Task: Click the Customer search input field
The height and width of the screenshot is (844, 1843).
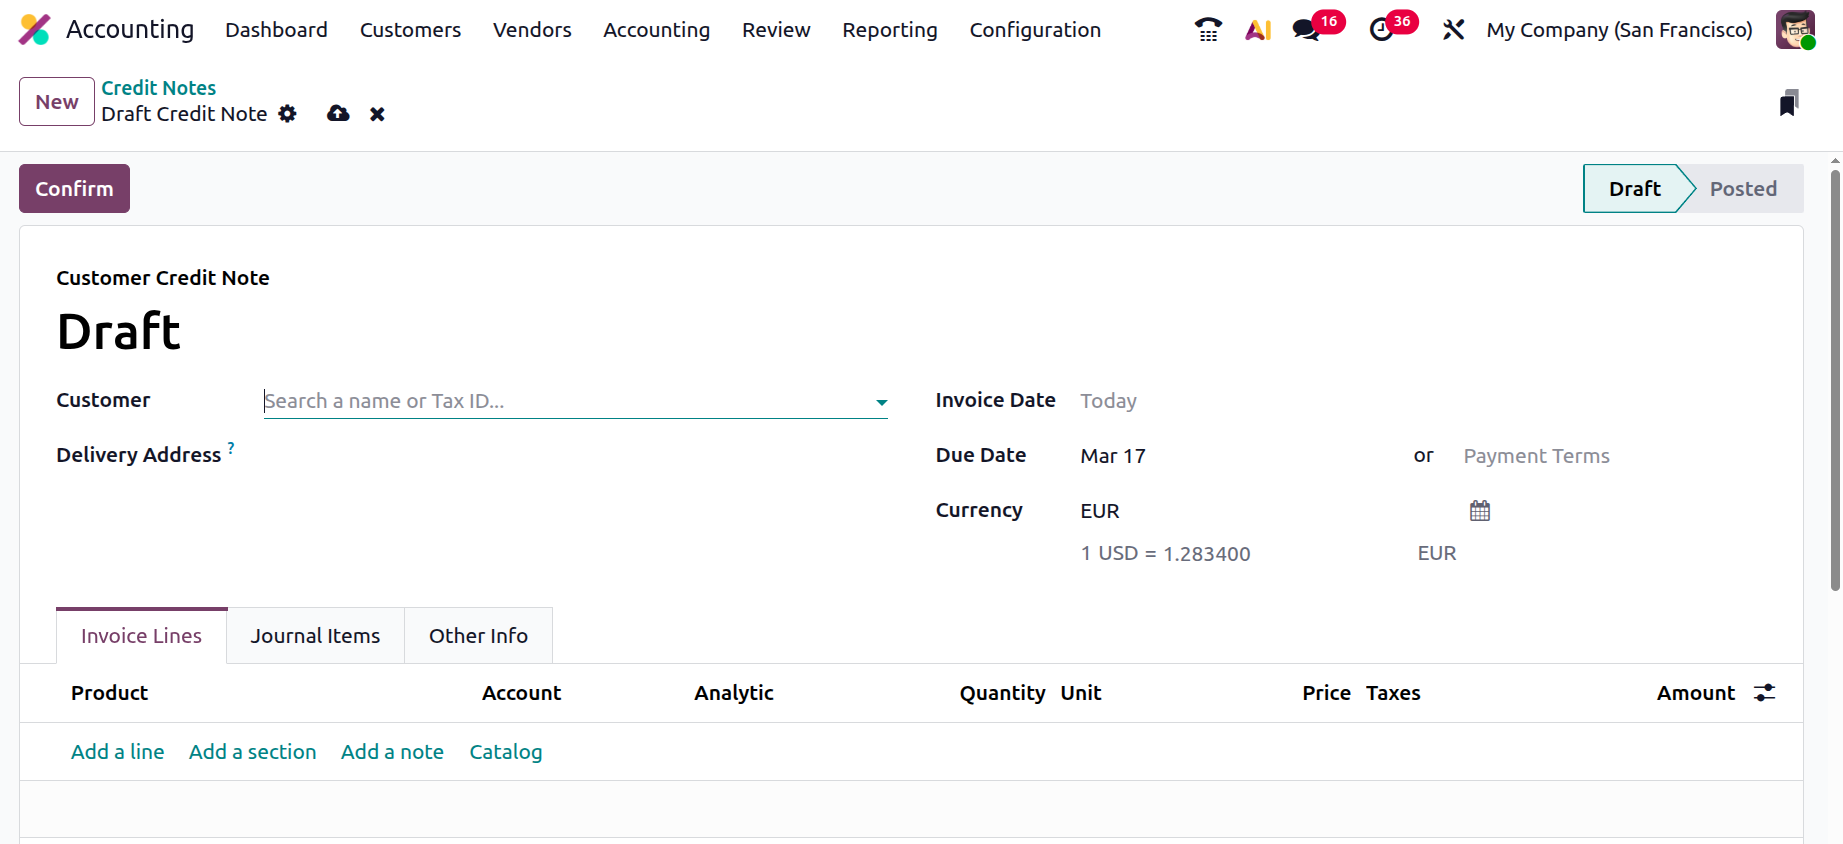Action: coord(565,401)
